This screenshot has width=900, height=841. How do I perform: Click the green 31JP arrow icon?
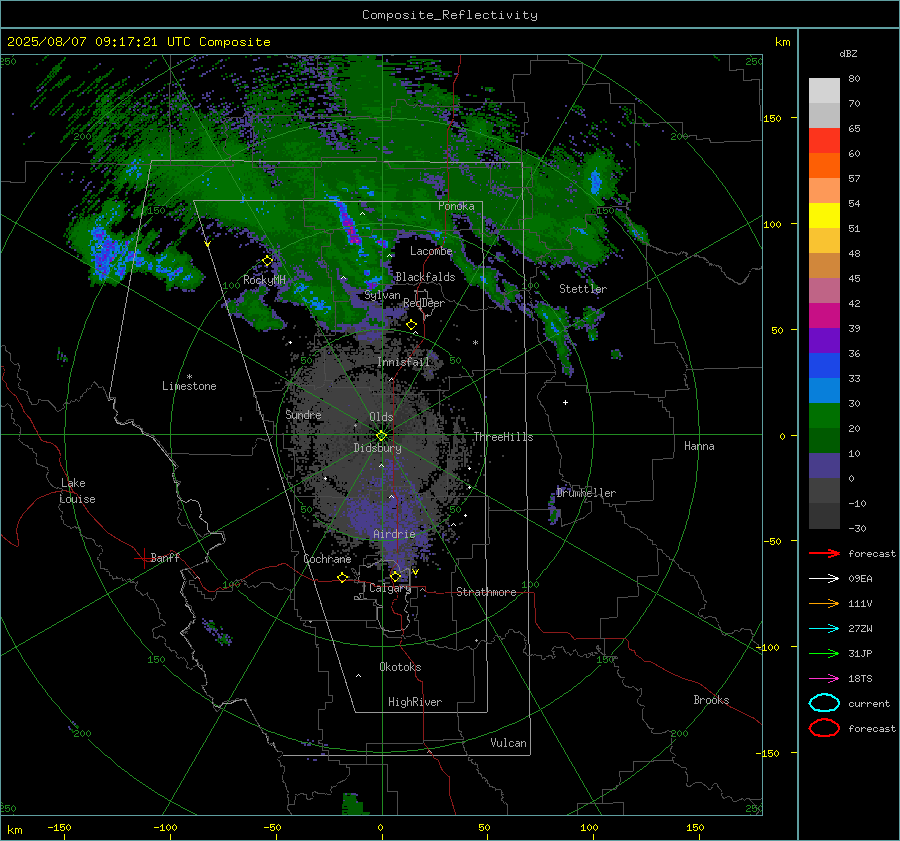[824, 653]
